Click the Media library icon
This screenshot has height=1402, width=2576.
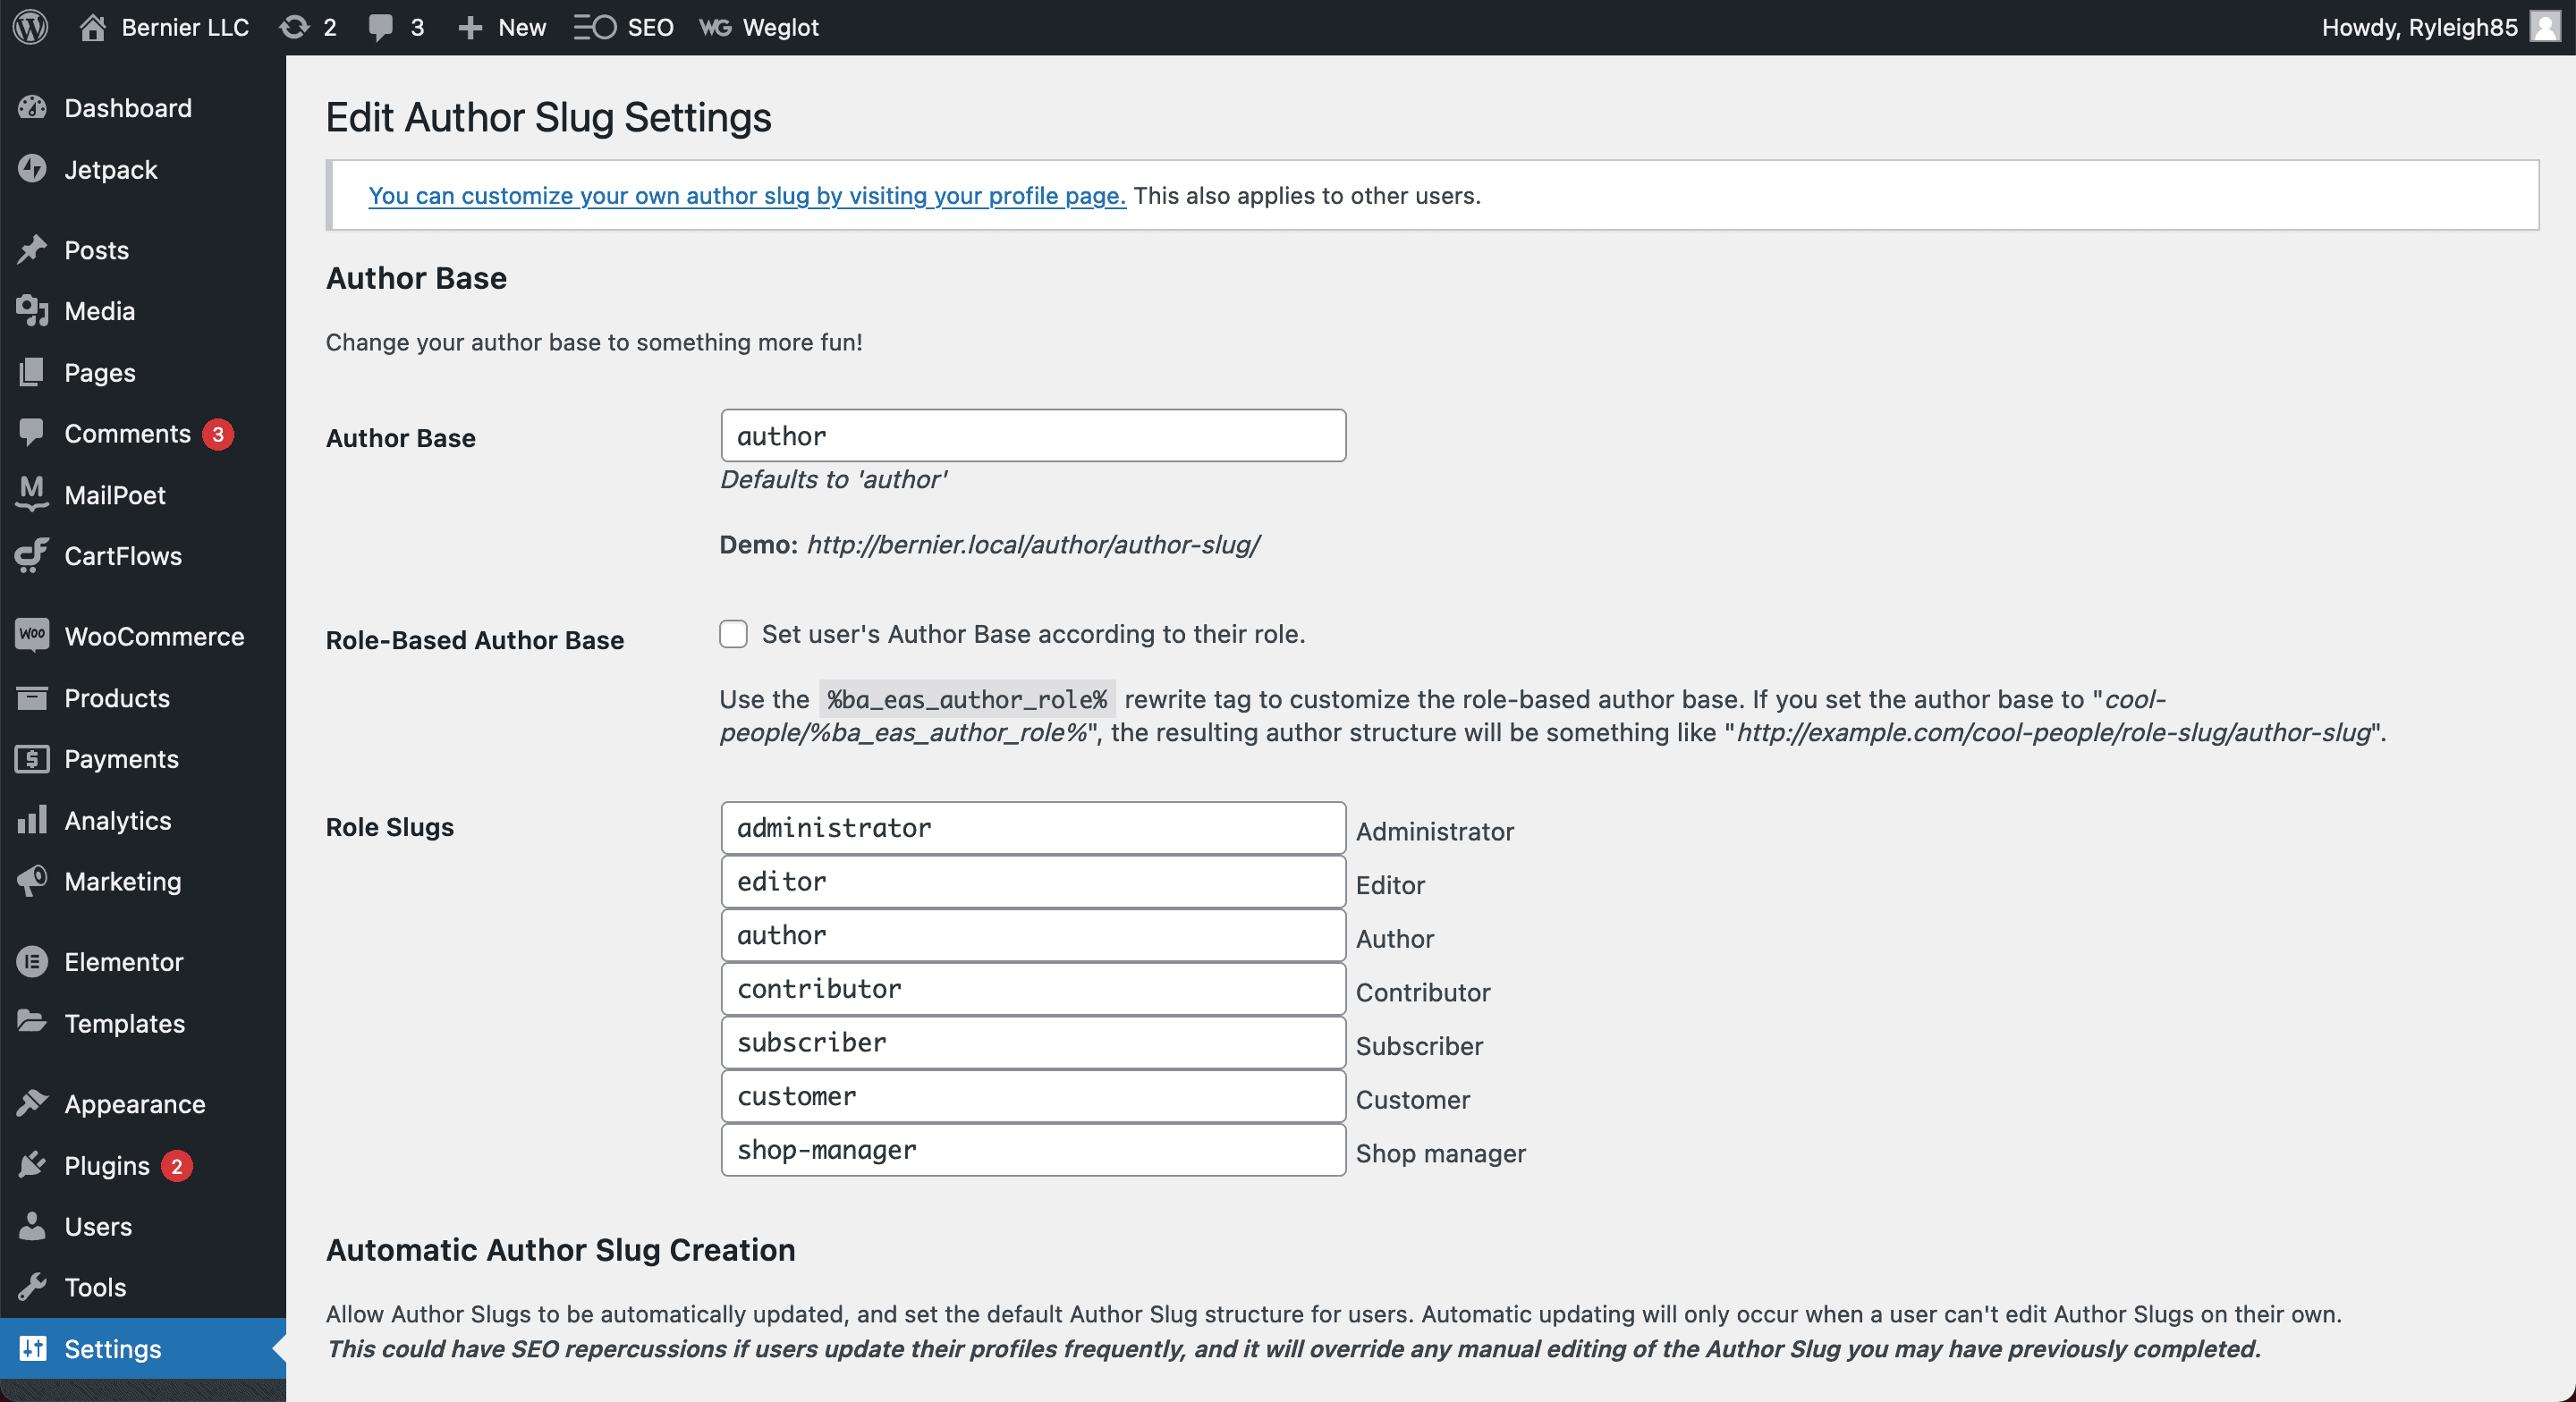click(x=32, y=311)
